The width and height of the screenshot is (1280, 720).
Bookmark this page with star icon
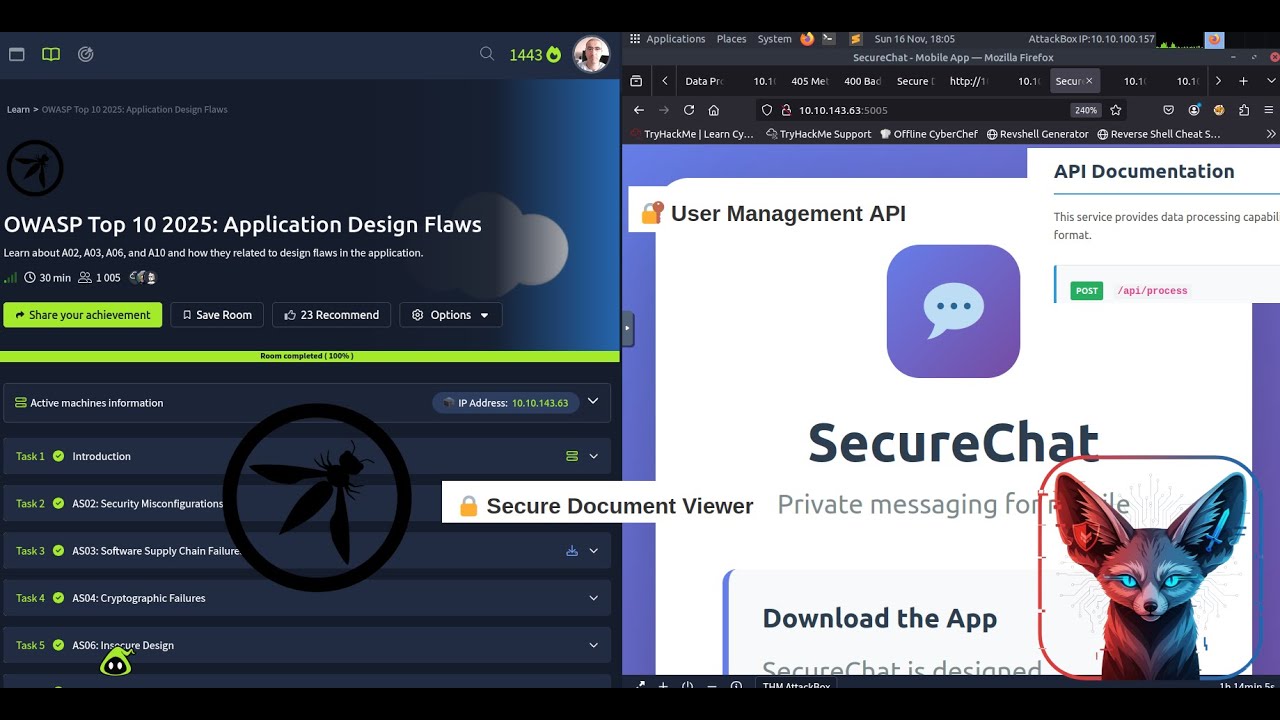(x=1116, y=110)
